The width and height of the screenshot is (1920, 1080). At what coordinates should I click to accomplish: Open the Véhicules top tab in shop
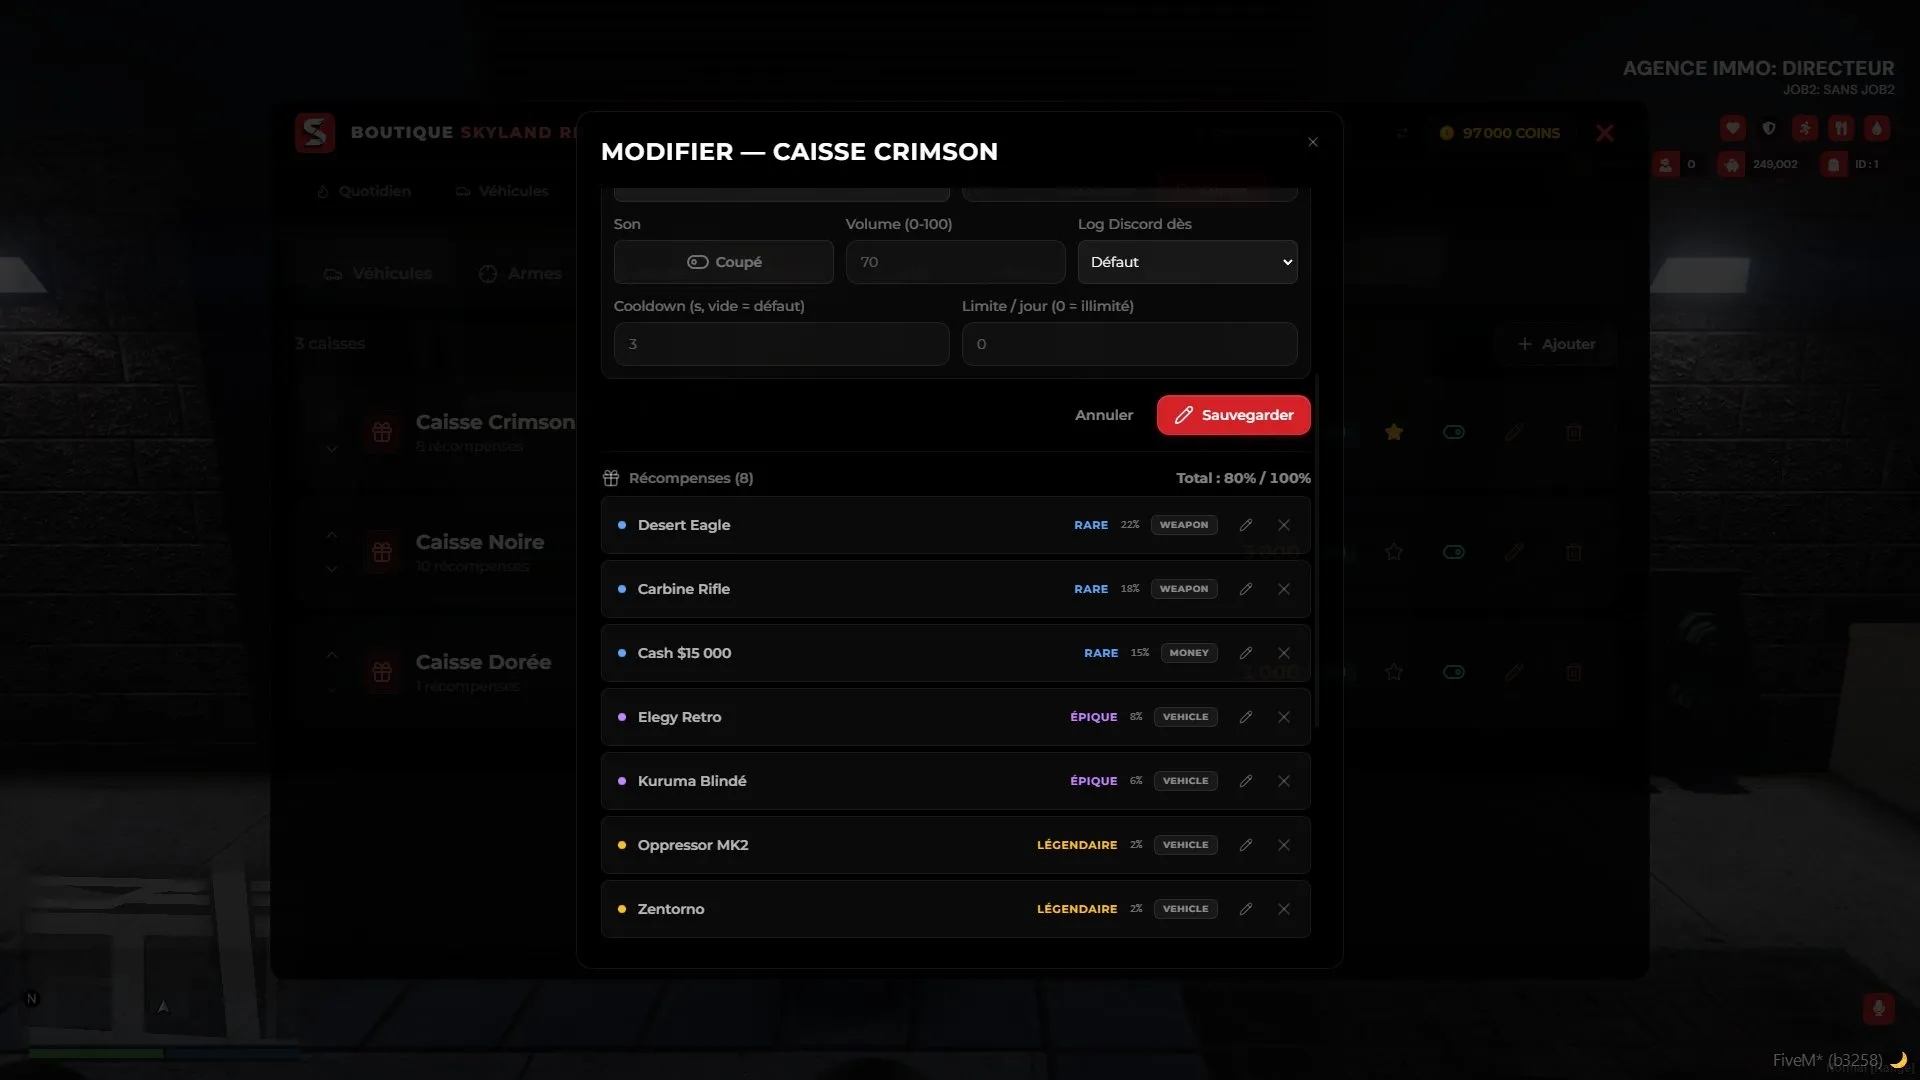coord(502,191)
